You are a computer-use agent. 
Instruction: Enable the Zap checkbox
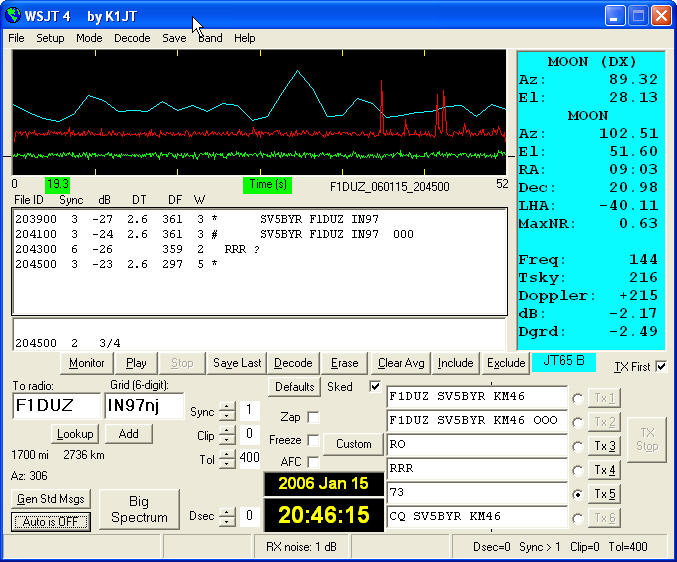[x=313, y=417]
